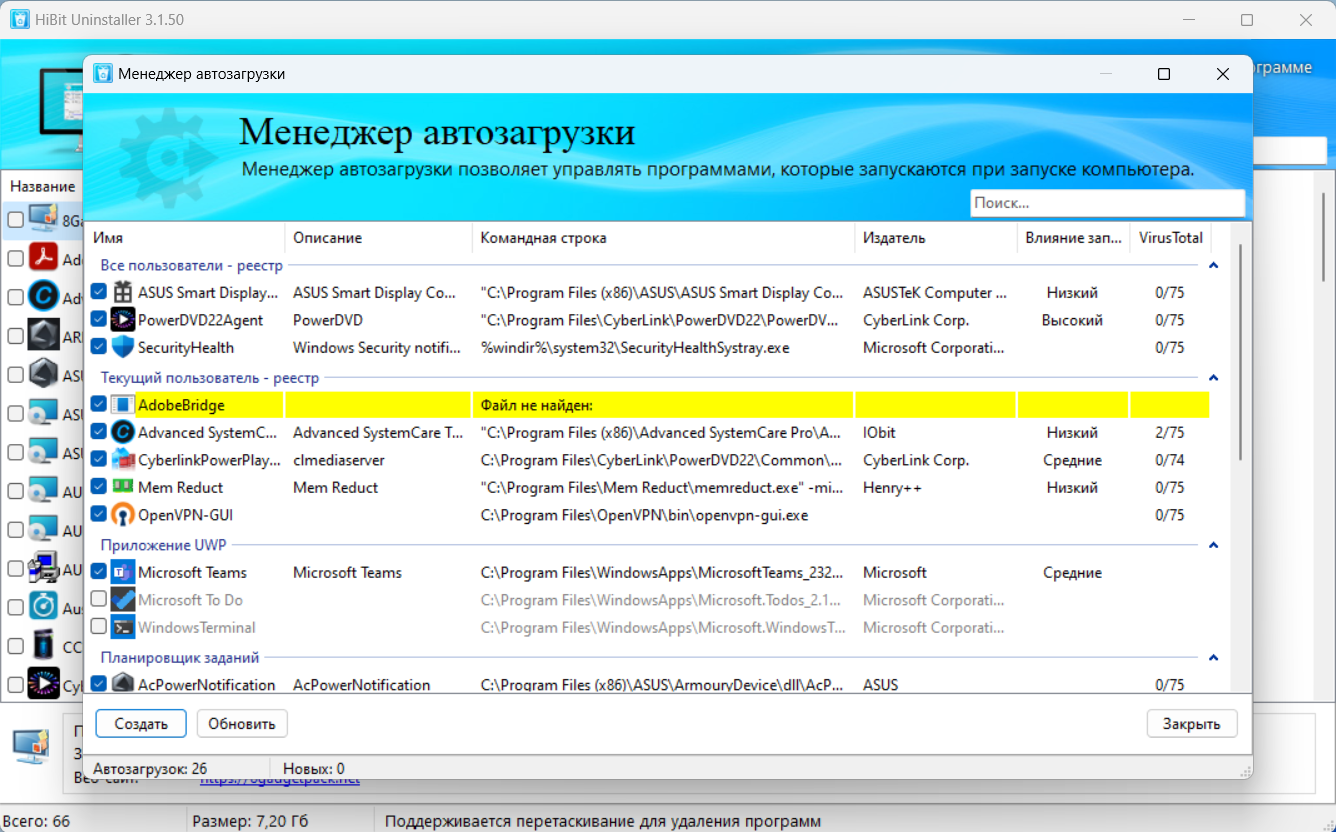Click the PowerDVD22Agent icon in the list
The width and height of the screenshot is (1336, 832).
[122, 320]
